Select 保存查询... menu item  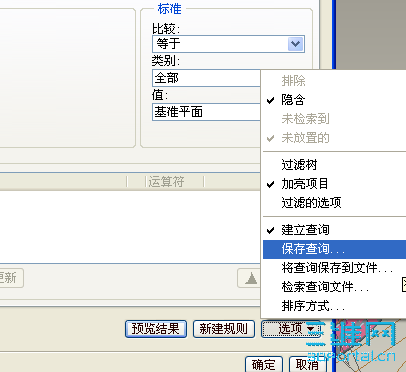tap(334, 249)
